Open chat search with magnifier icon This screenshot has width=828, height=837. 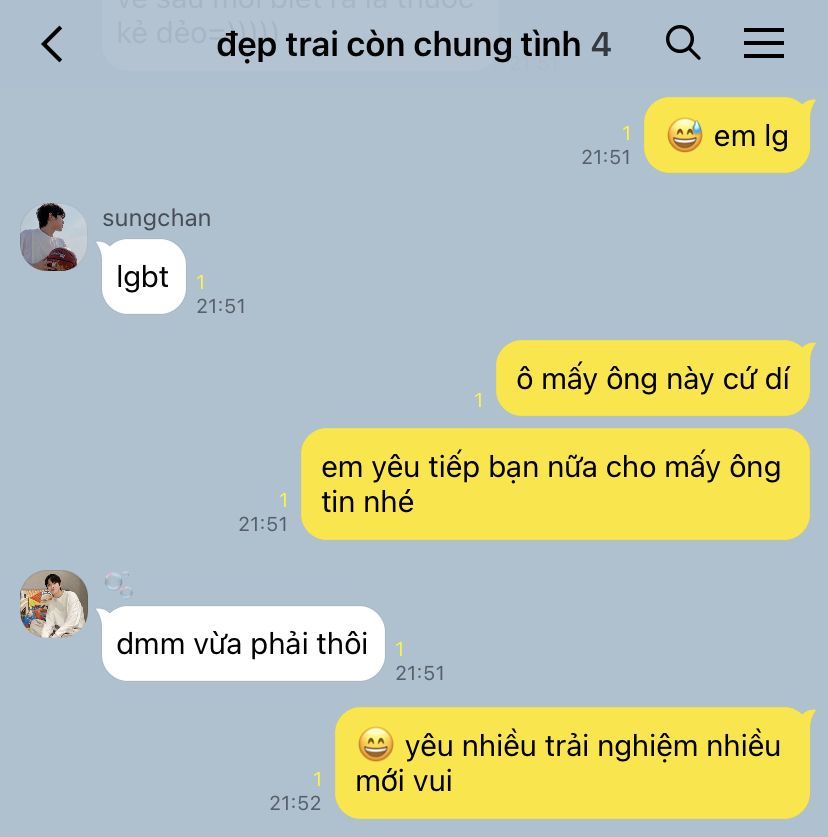683,42
